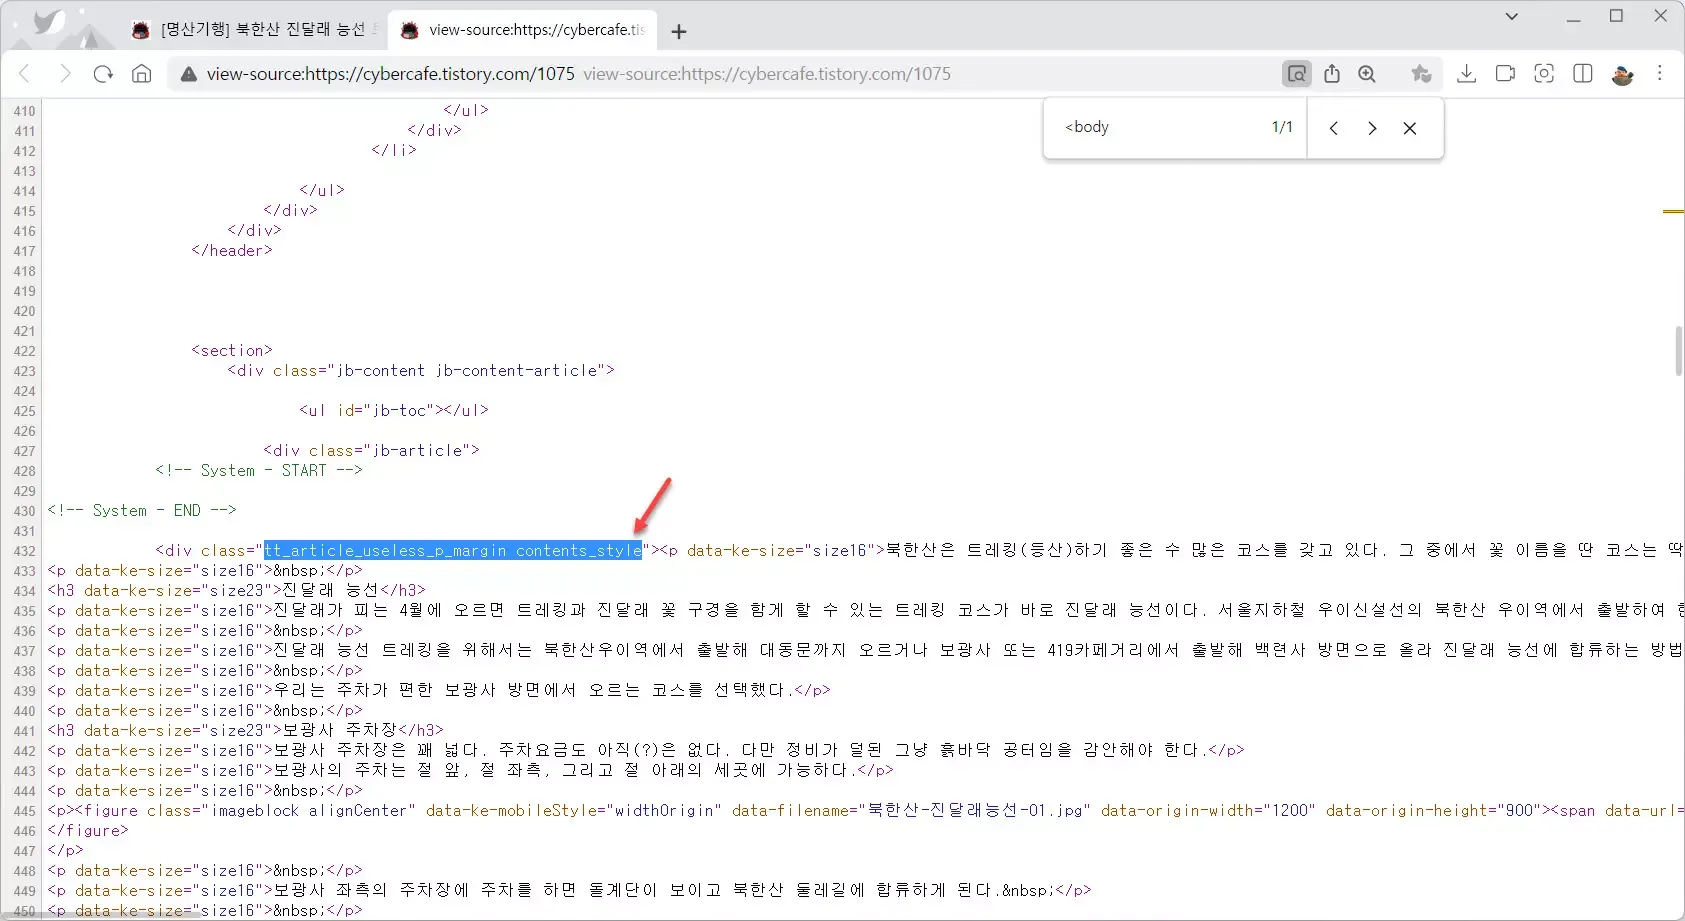Open the screen capture icon
Screen dimensions: 1685x921
1544,74
